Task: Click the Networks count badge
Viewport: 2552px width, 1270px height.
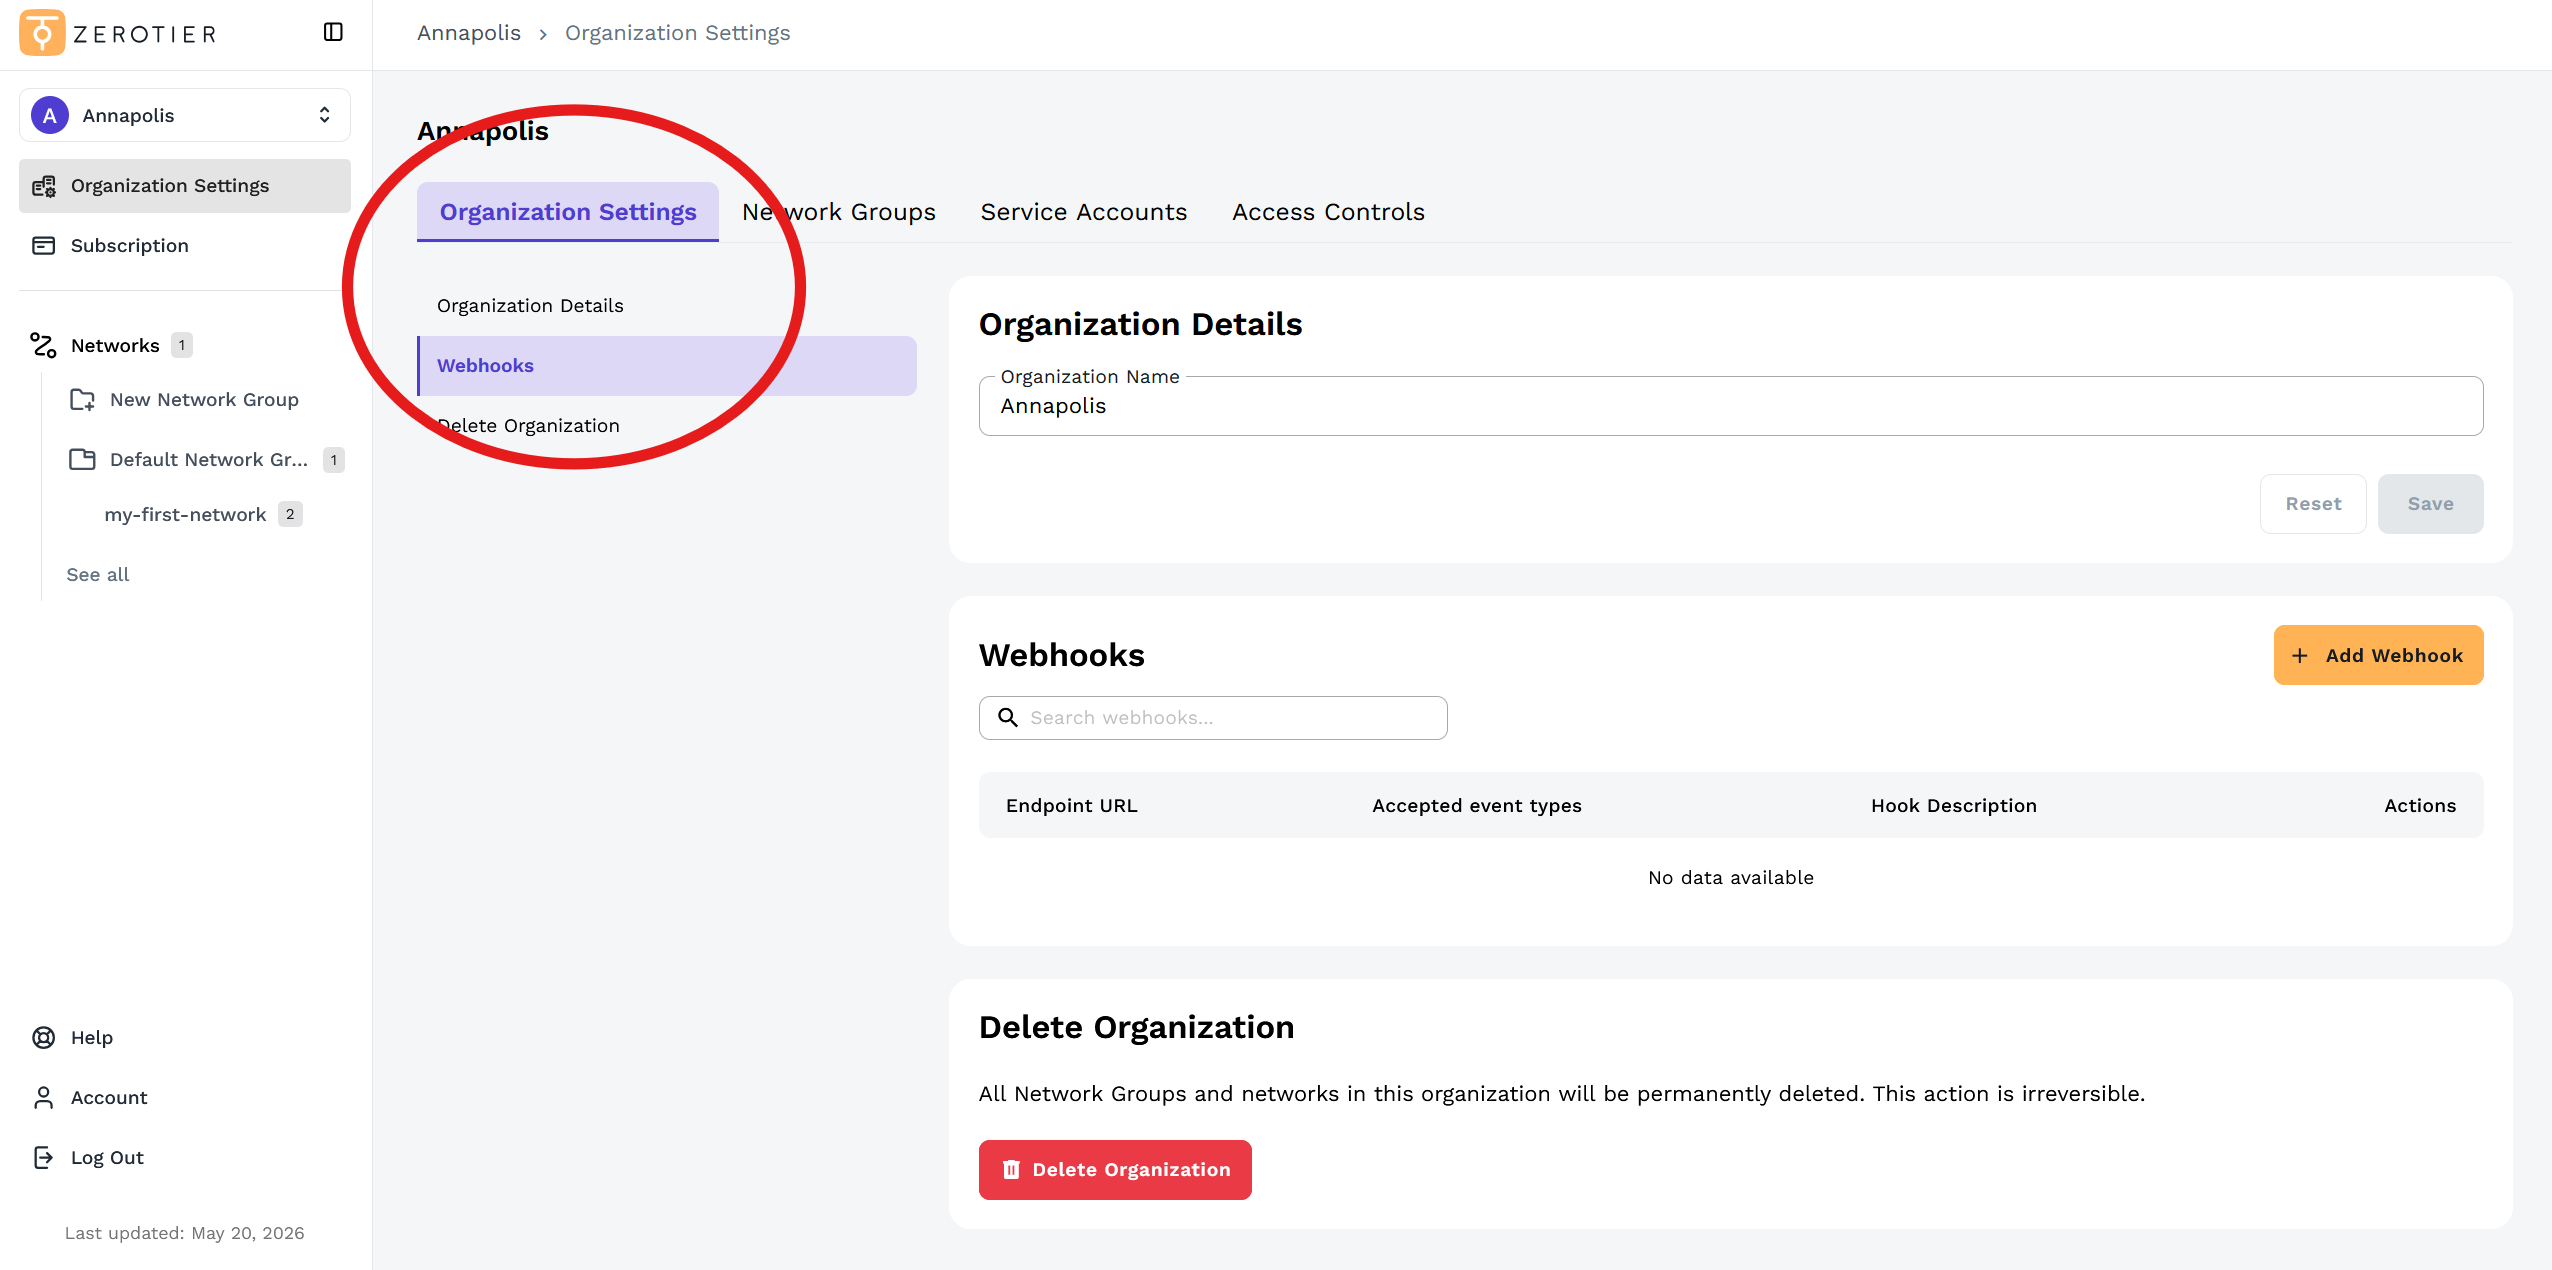Action: coord(182,345)
